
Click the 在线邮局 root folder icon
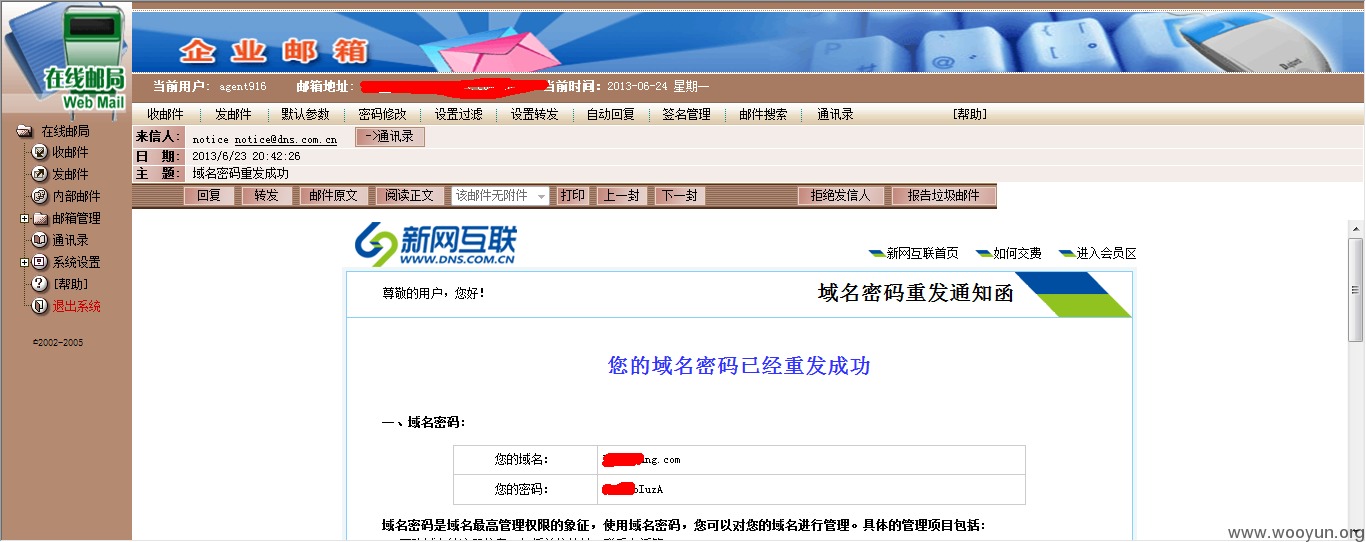pos(25,131)
